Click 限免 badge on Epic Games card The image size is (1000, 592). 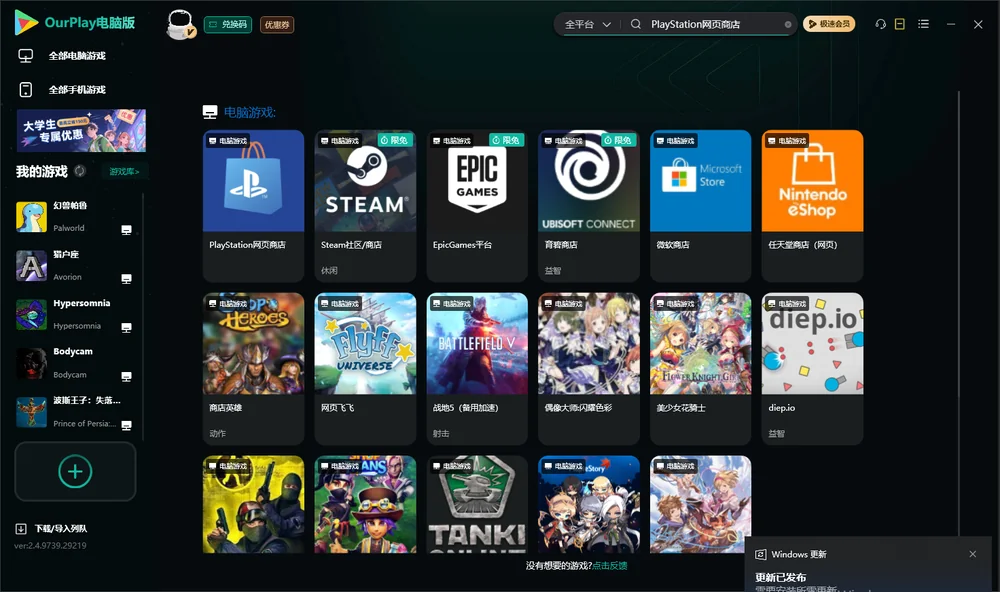[507, 140]
